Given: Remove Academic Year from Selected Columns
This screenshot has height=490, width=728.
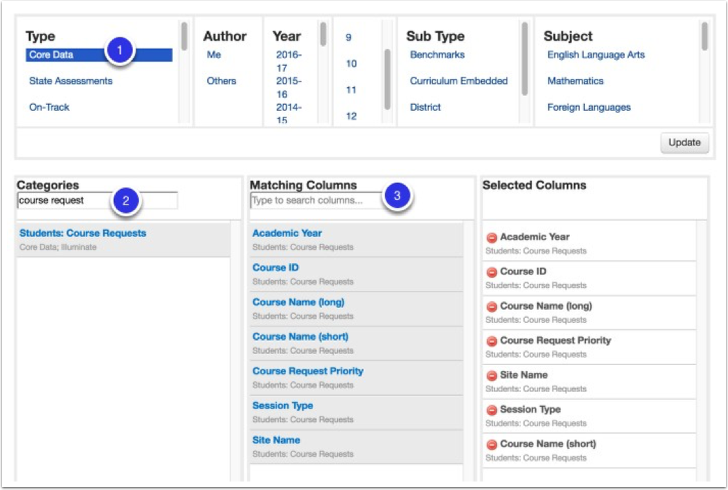Looking at the screenshot, I should coord(492,238).
